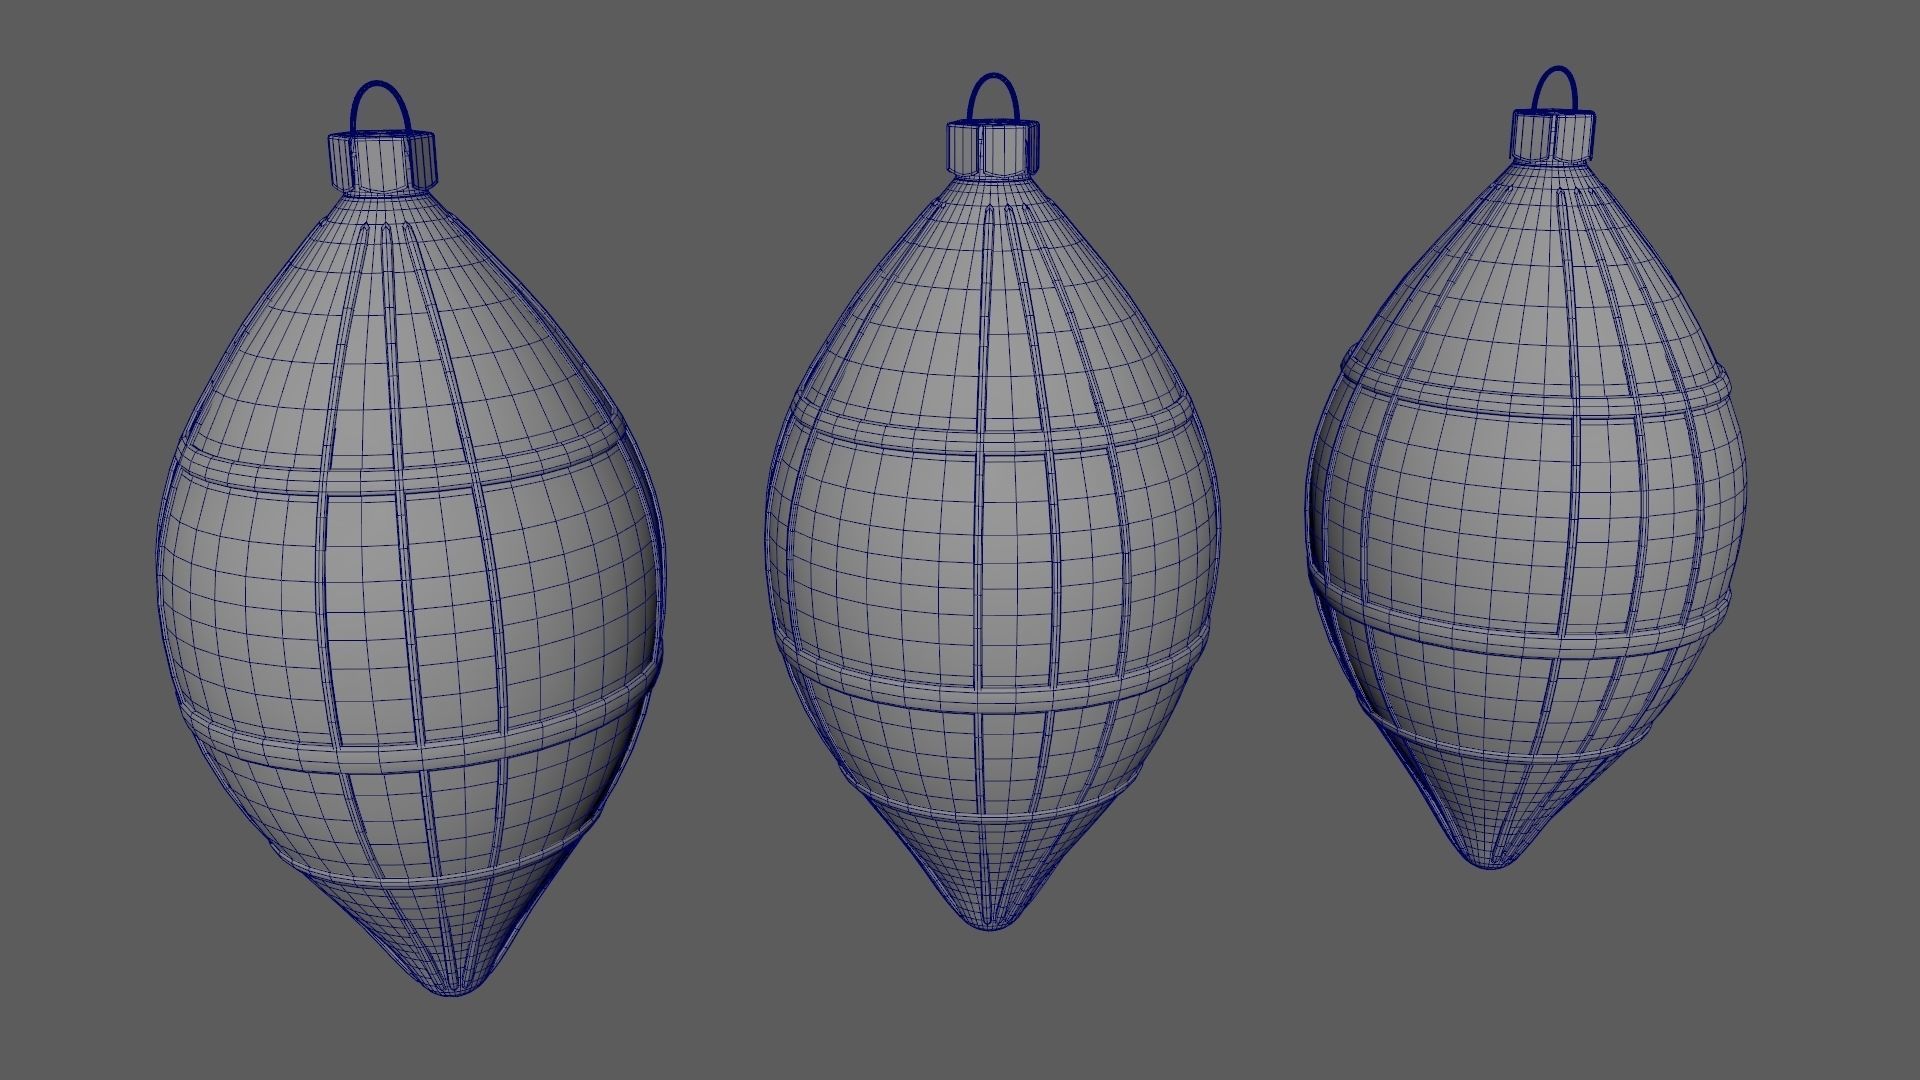
Task: Click the left ornament's tapered neck below cap
Action: click(385, 208)
